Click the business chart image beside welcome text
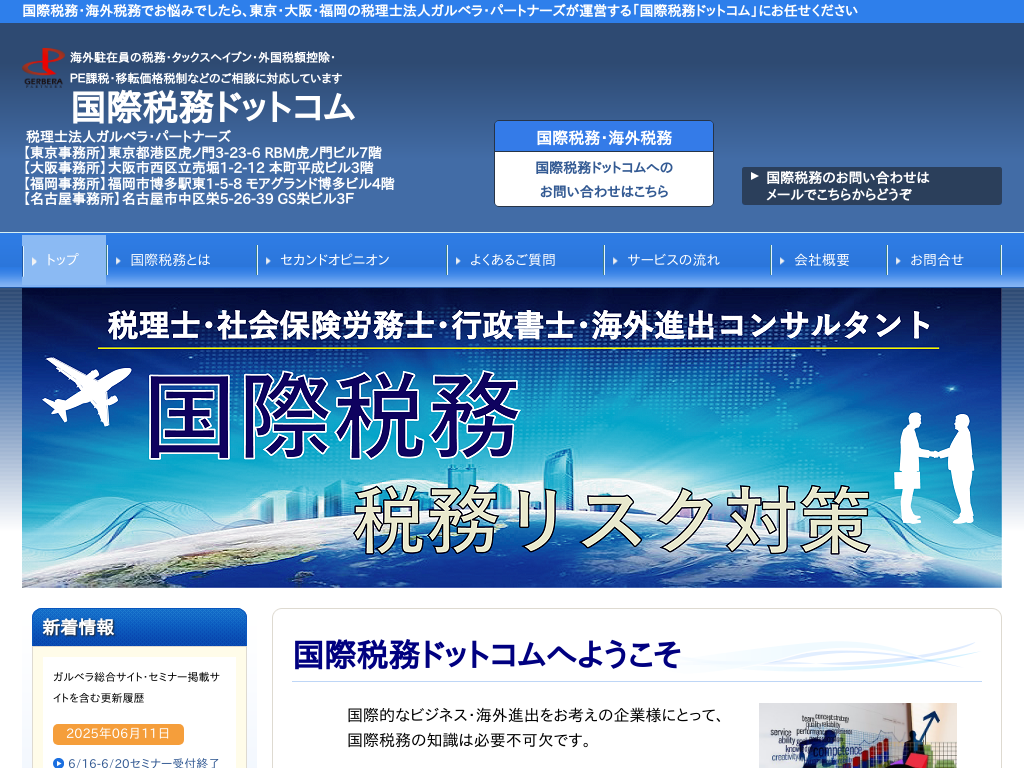 [x=857, y=735]
